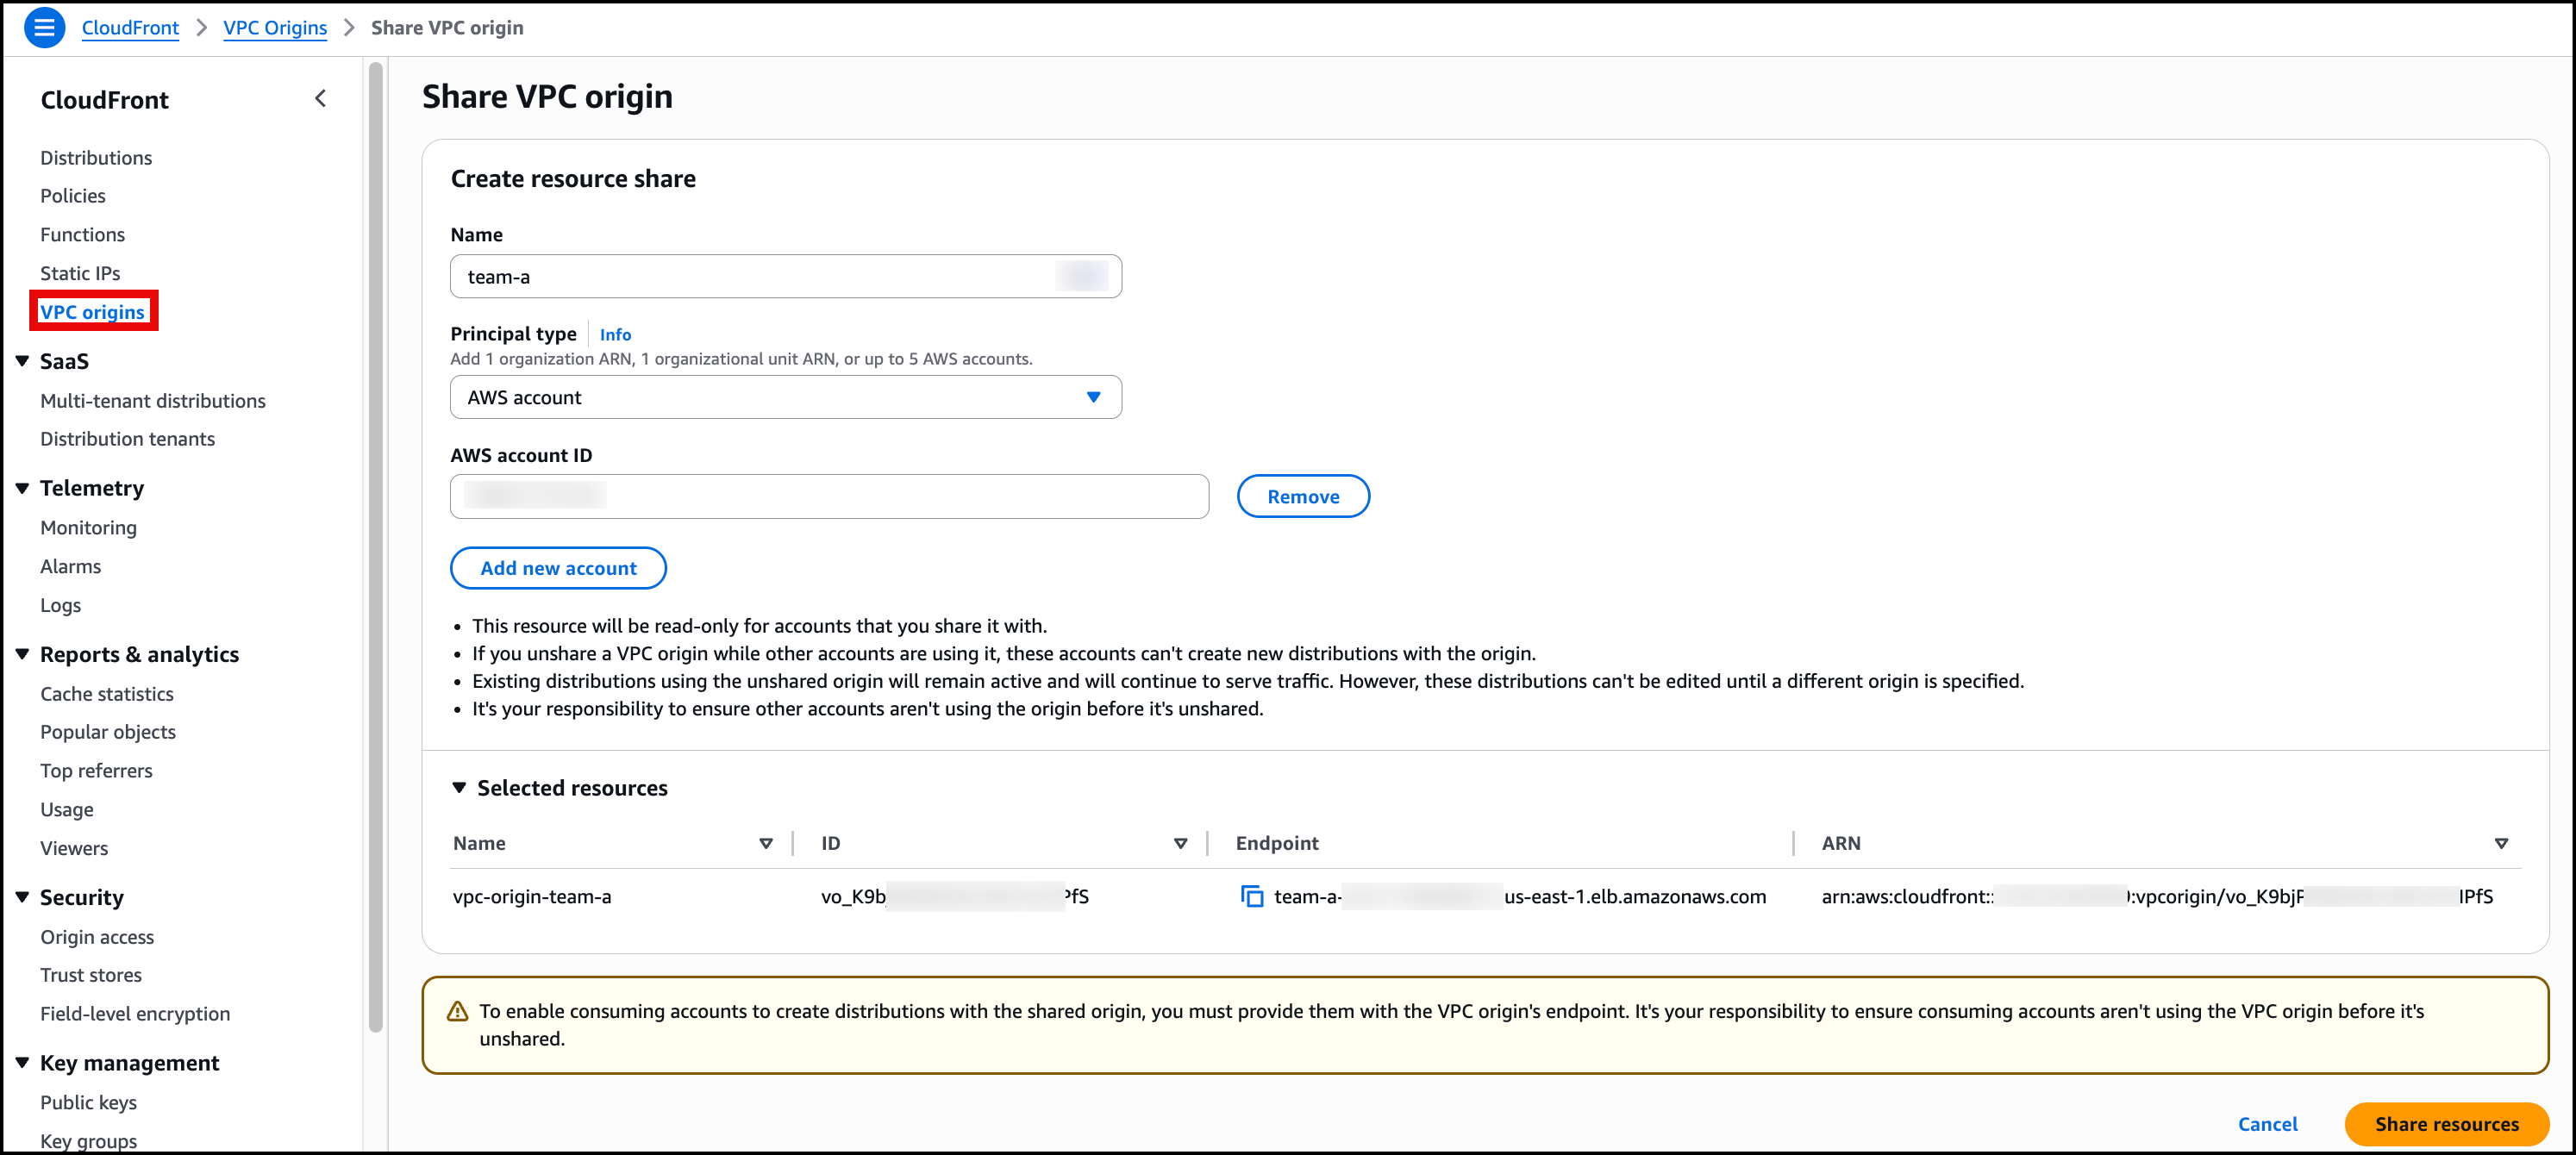
Task: Remove the AWS account ID entry
Action: 1303,496
